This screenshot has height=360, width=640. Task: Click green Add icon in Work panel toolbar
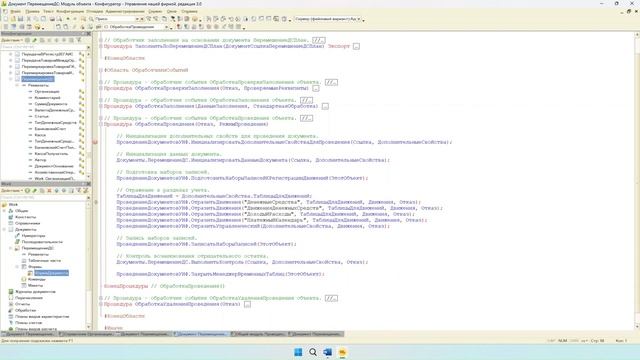click(x=27, y=191)
